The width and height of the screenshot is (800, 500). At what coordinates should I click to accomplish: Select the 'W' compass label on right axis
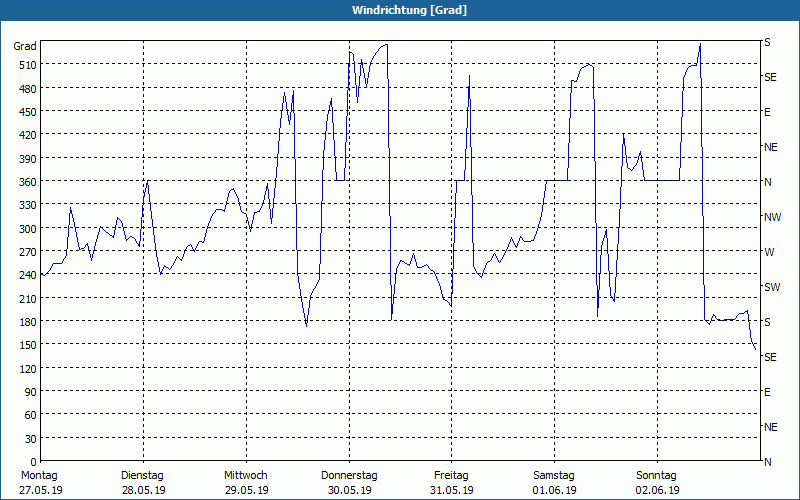pyautogui.click(x=769, y=252)
